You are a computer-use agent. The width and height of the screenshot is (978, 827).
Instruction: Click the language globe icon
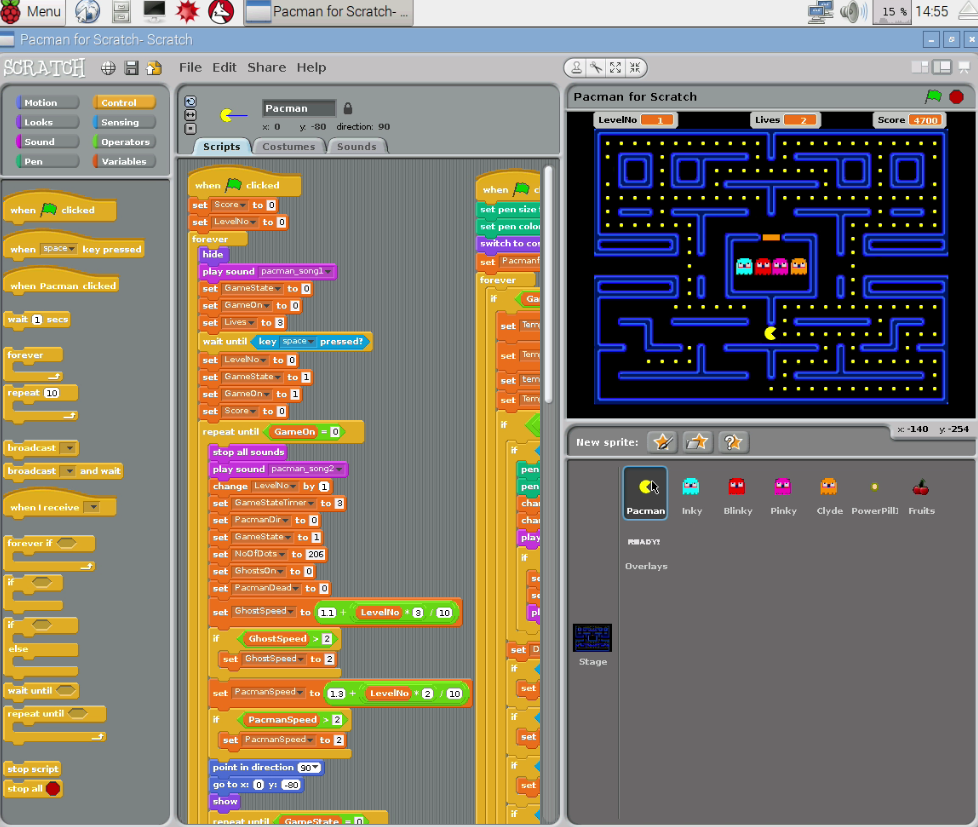point(109,68)
